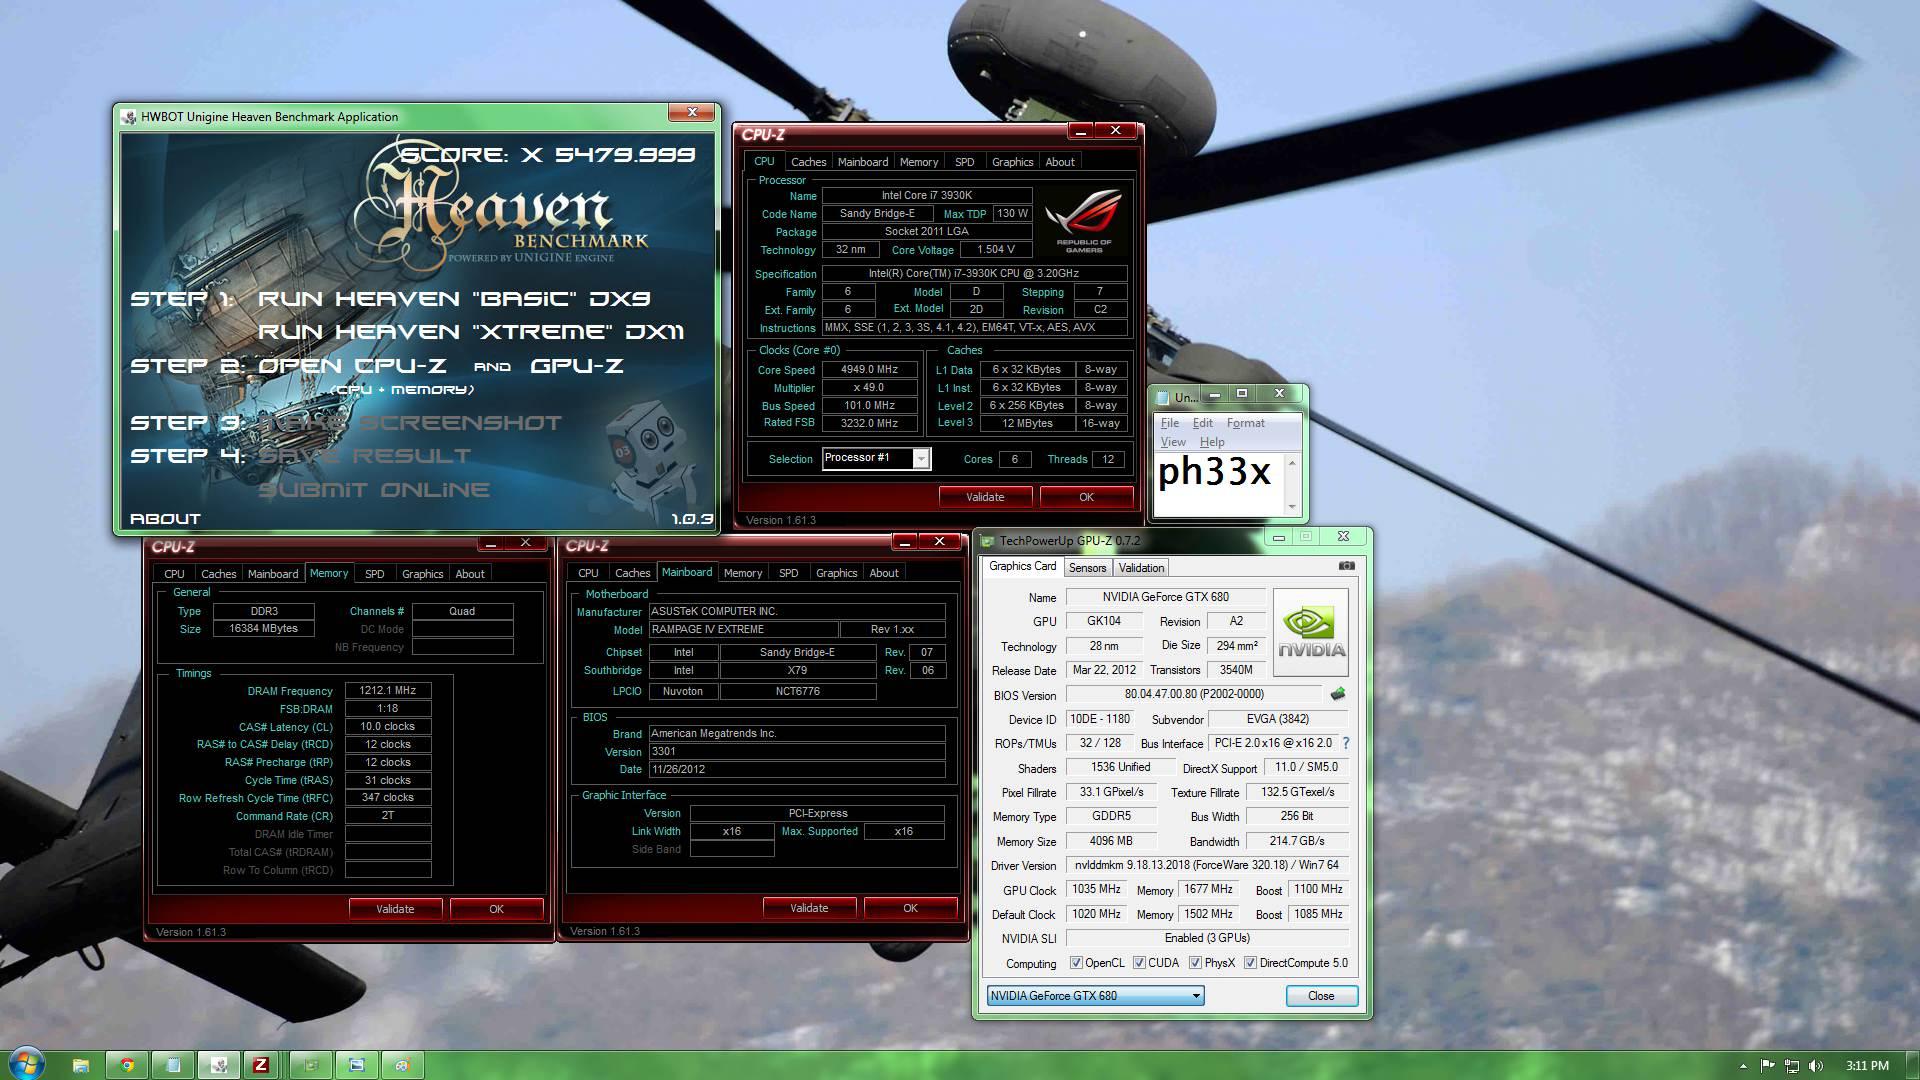This screenshot has width=1920, height=1080.
Task: Click the Show Desktop strip on taskbar
Action: point(1912,1065)
